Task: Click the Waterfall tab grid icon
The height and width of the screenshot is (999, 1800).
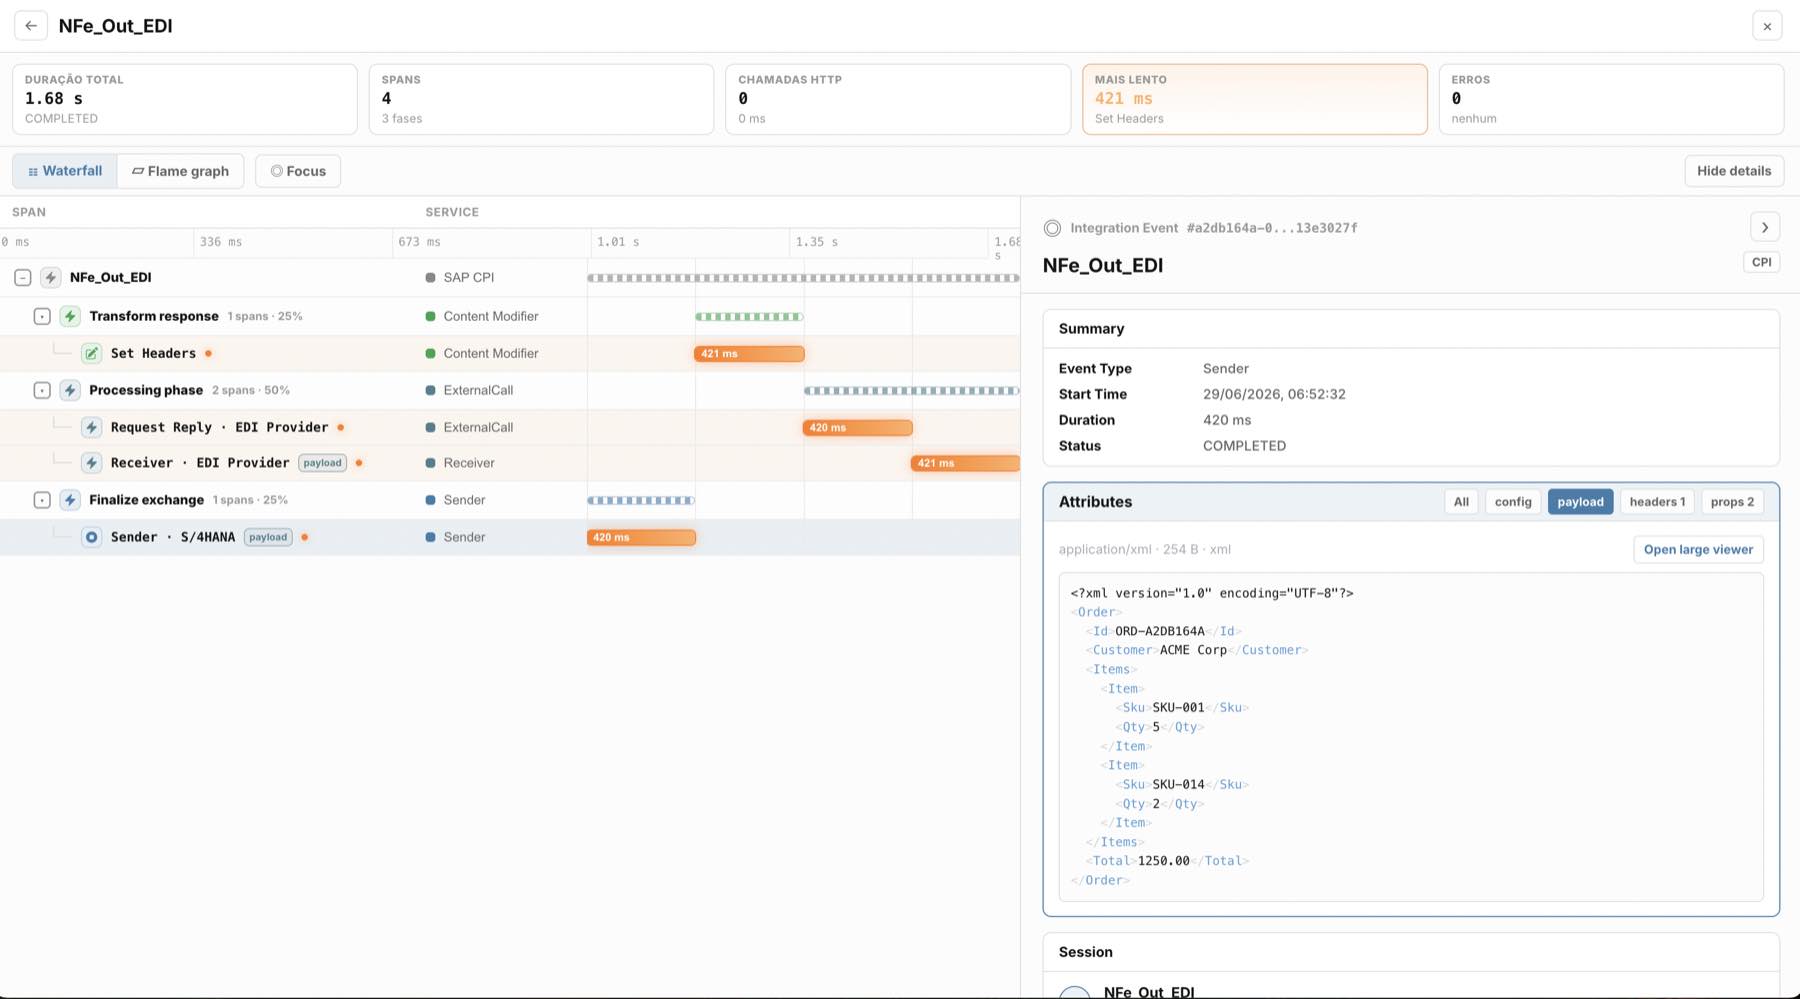Action: [33, 172]
